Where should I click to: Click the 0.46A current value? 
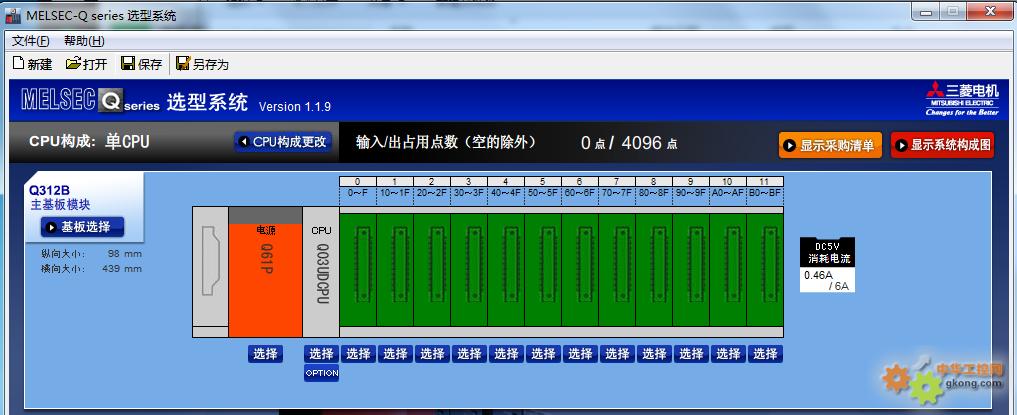(x=818, y=275)
